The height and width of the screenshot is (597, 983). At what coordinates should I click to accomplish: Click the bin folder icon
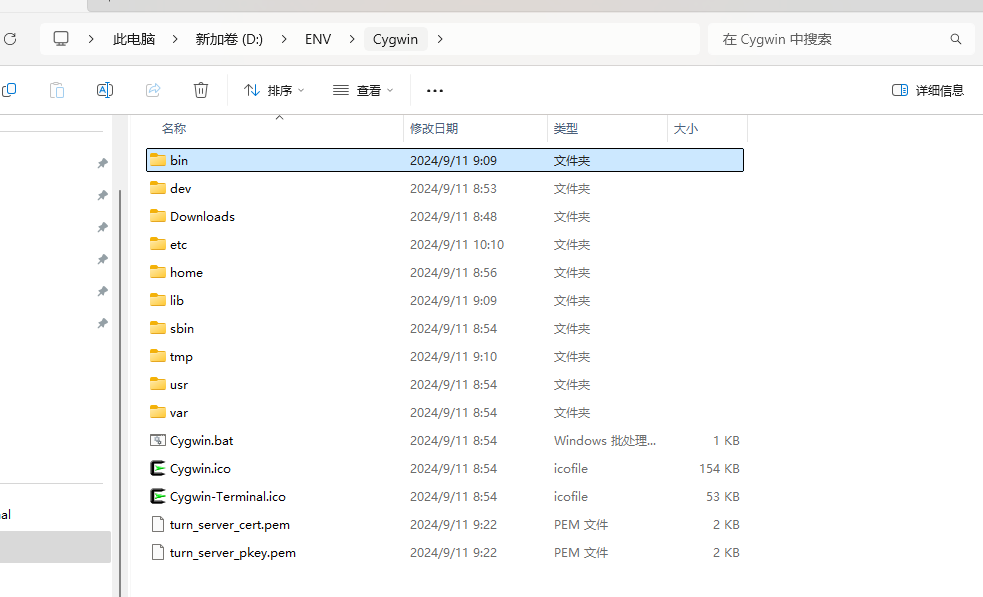(158, 160)
